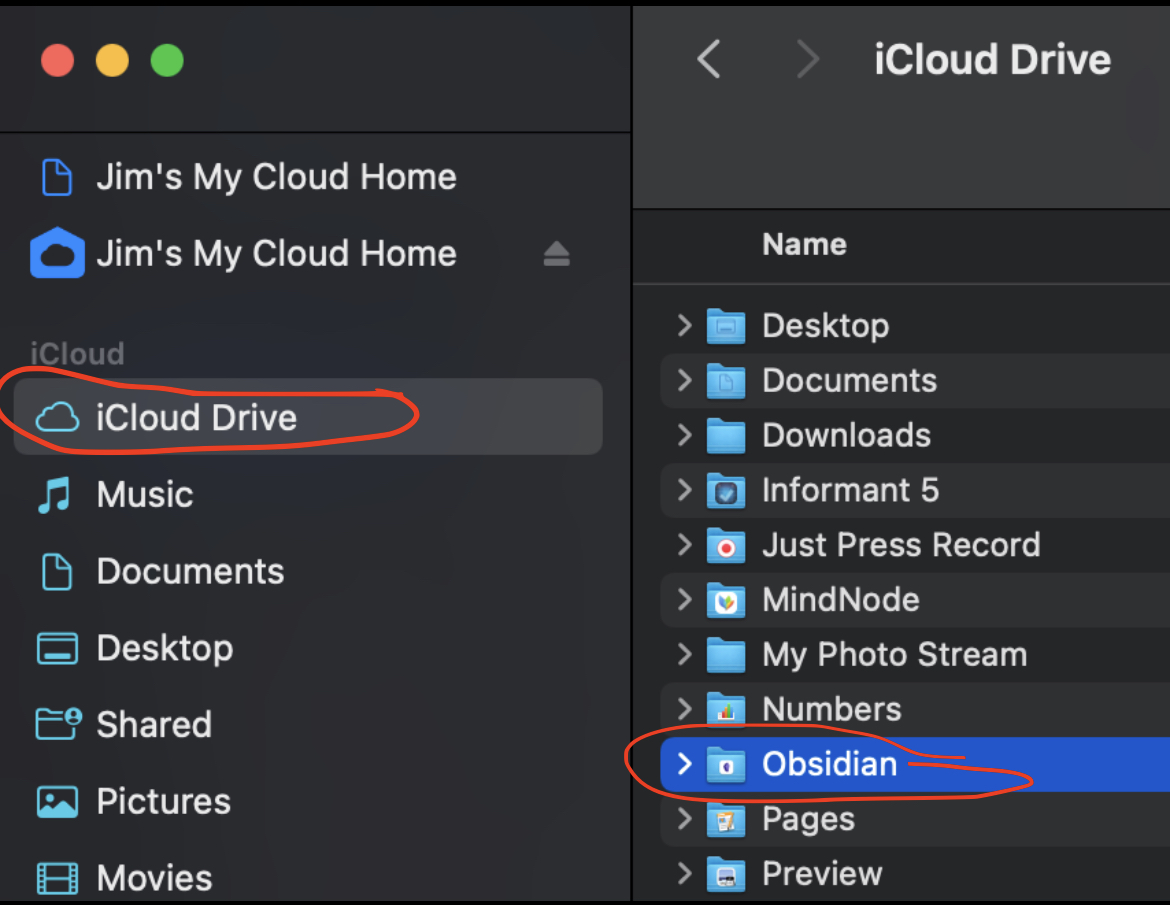Select the Numbers folder name
Viewport: 1170px width, 905px height.
coord(831,710)
